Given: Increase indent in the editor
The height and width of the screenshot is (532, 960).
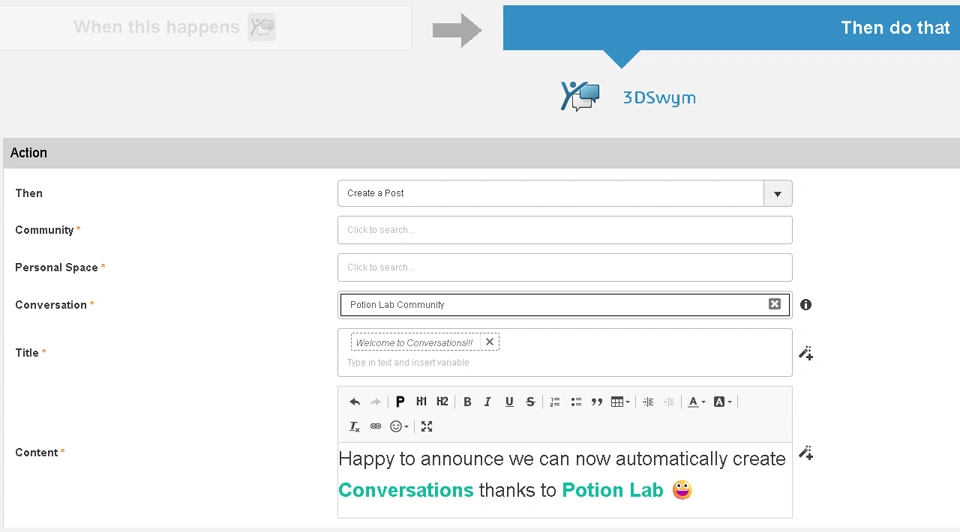Looking at the screenshot, I should point(648,402).
